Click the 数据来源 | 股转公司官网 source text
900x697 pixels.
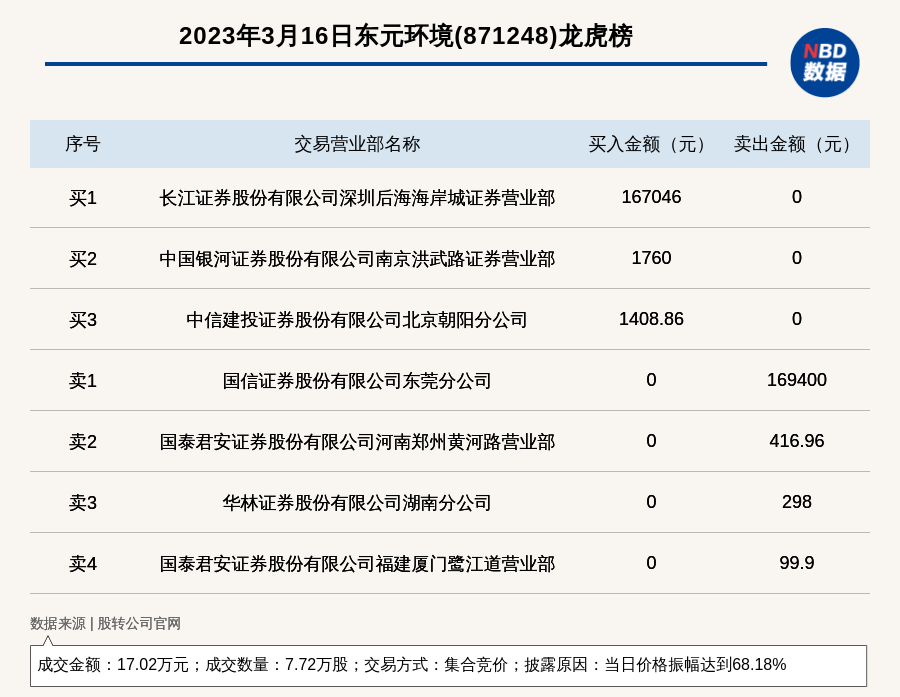106,624
